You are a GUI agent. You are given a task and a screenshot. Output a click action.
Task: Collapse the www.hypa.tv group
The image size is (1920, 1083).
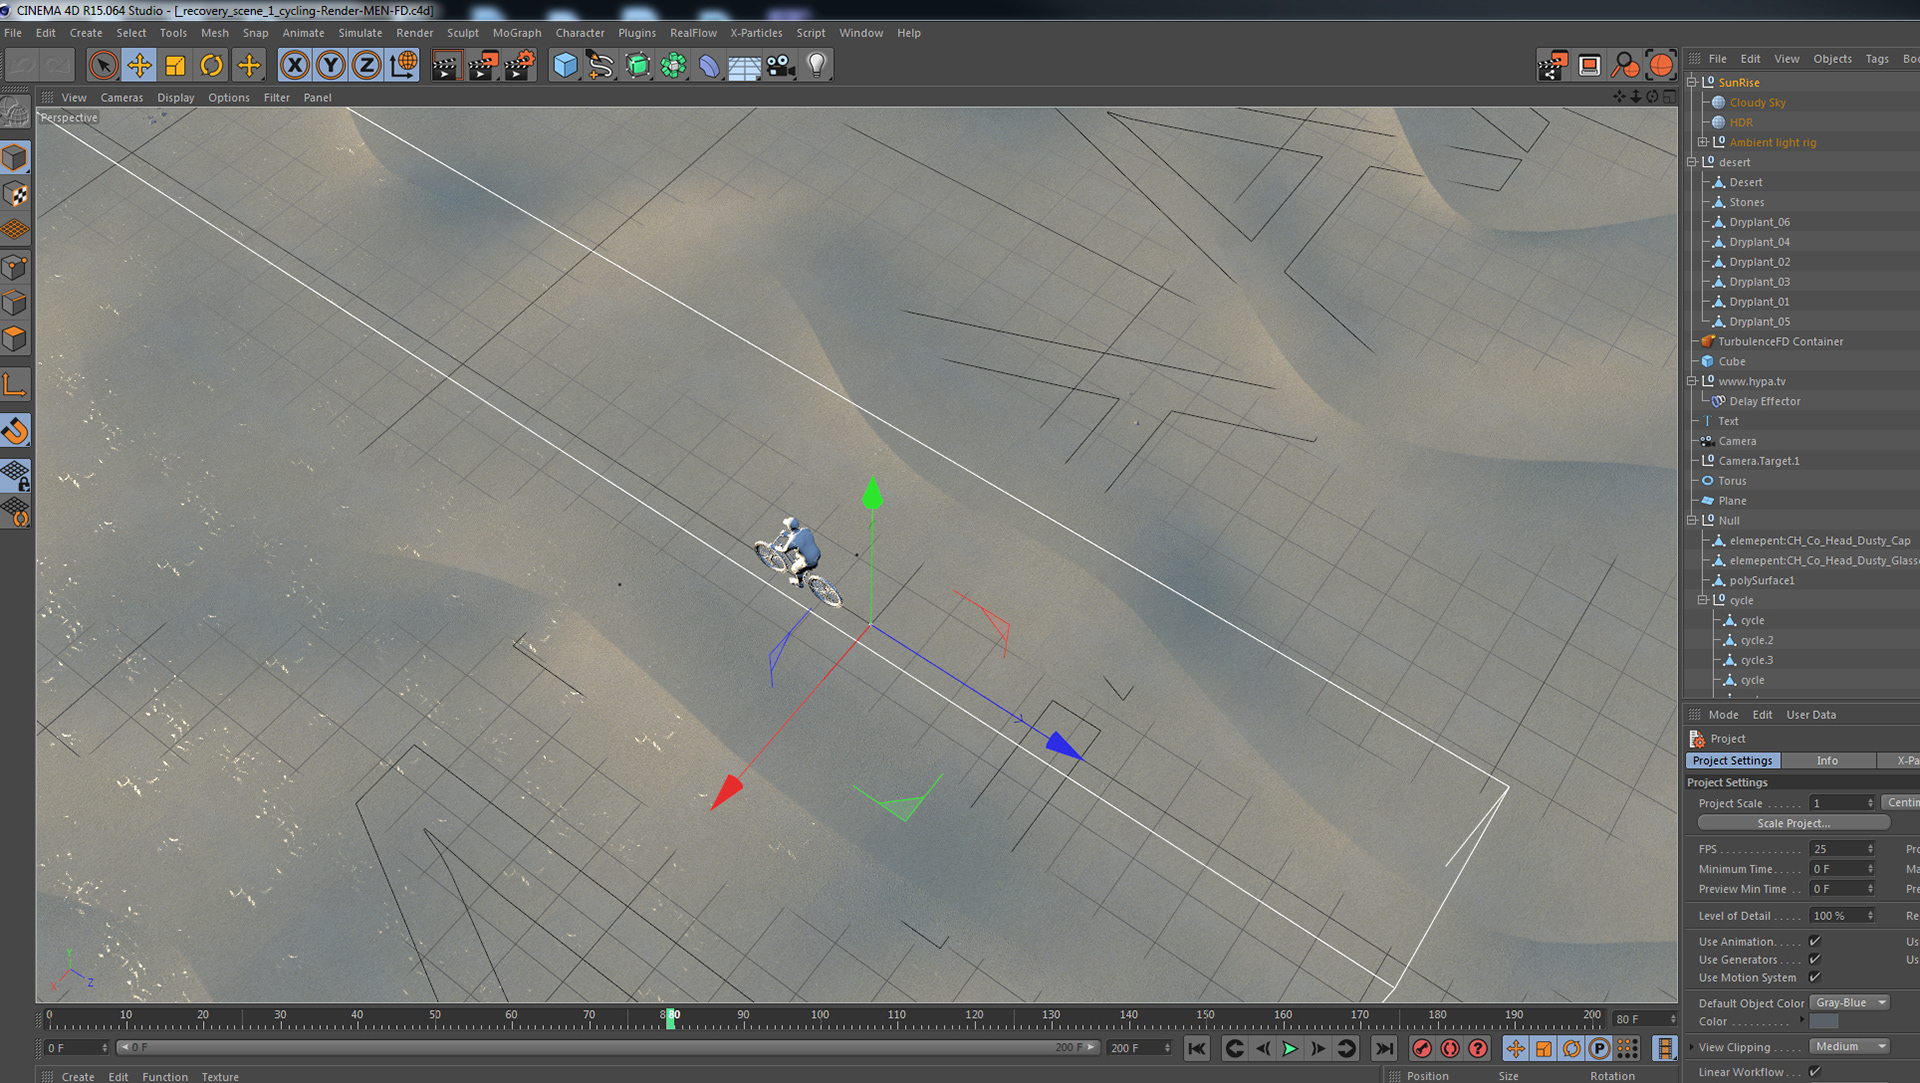click(x=1692, y=381)
